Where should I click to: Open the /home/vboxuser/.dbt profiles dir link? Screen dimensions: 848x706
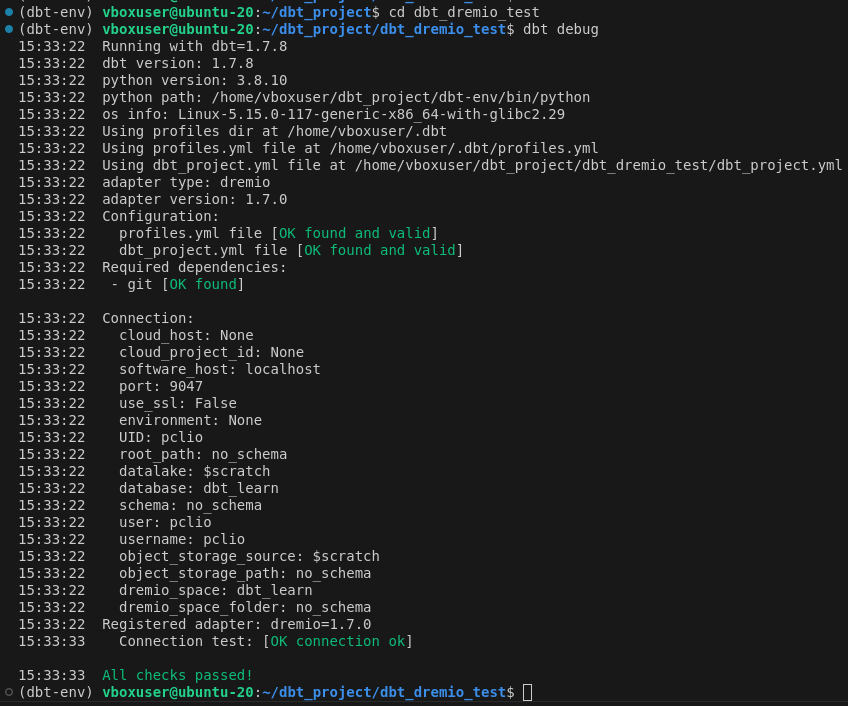click(367, 131)
